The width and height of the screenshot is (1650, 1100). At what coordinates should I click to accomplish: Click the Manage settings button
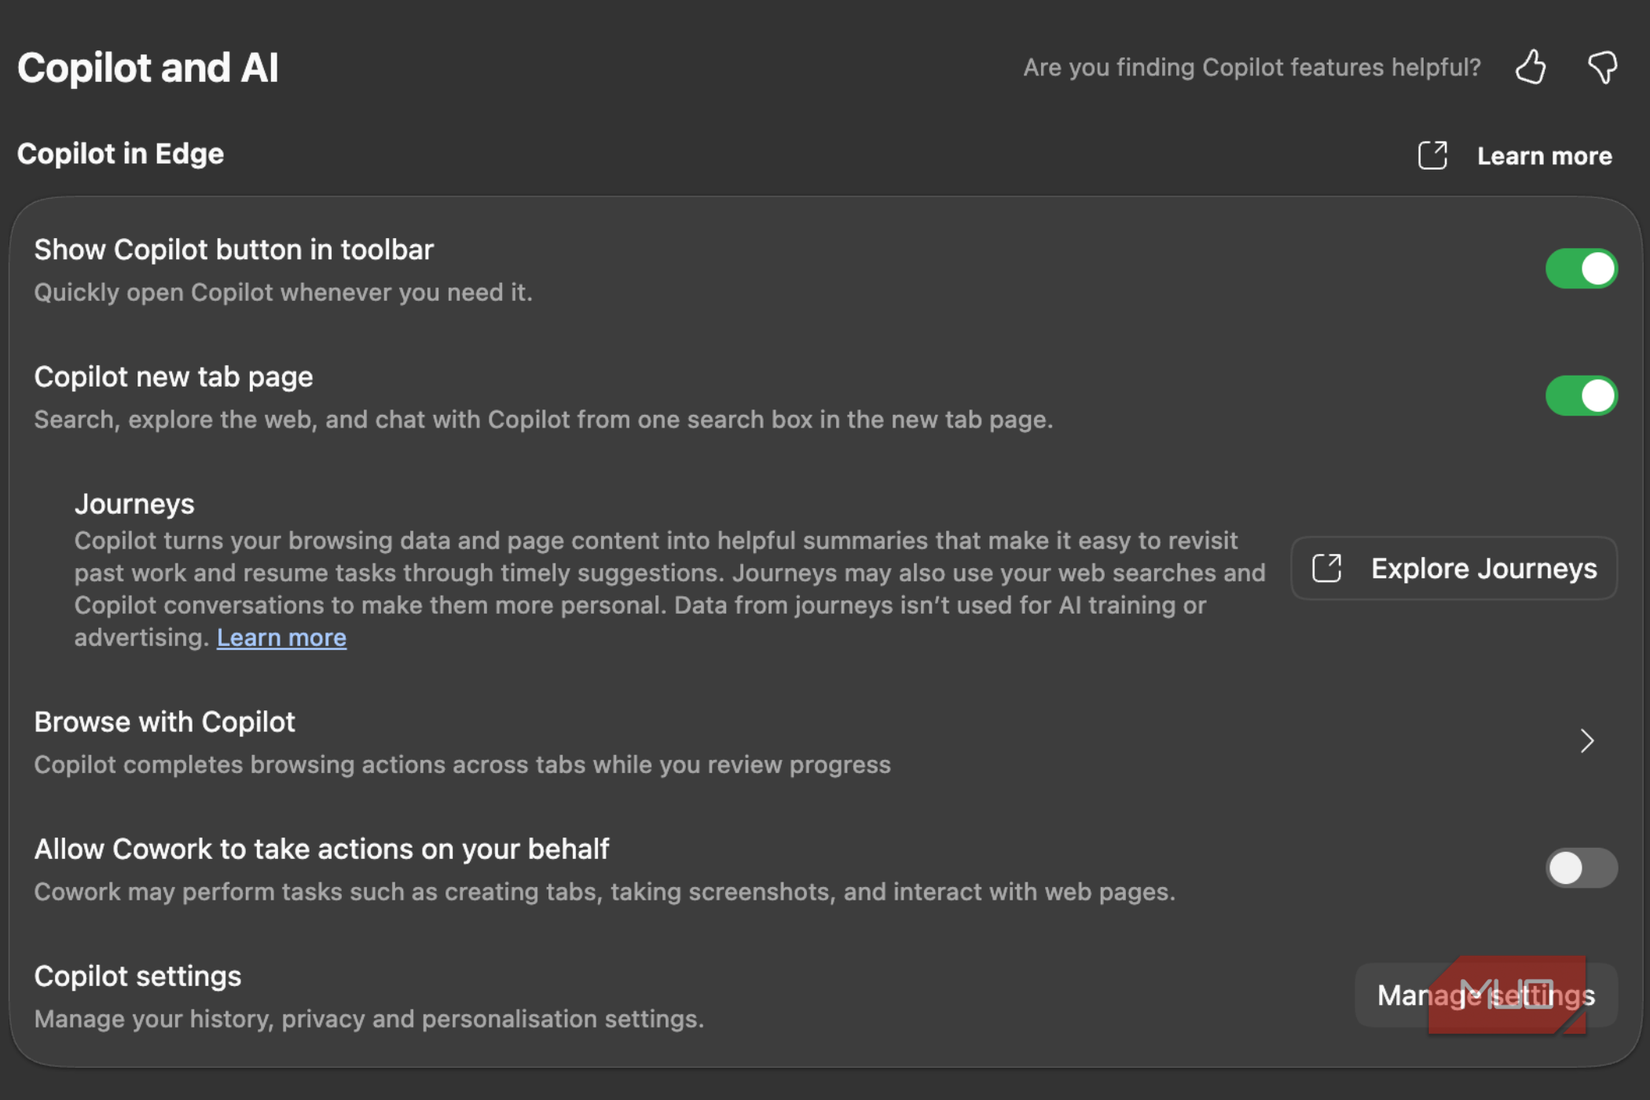tap(1486, 995)
